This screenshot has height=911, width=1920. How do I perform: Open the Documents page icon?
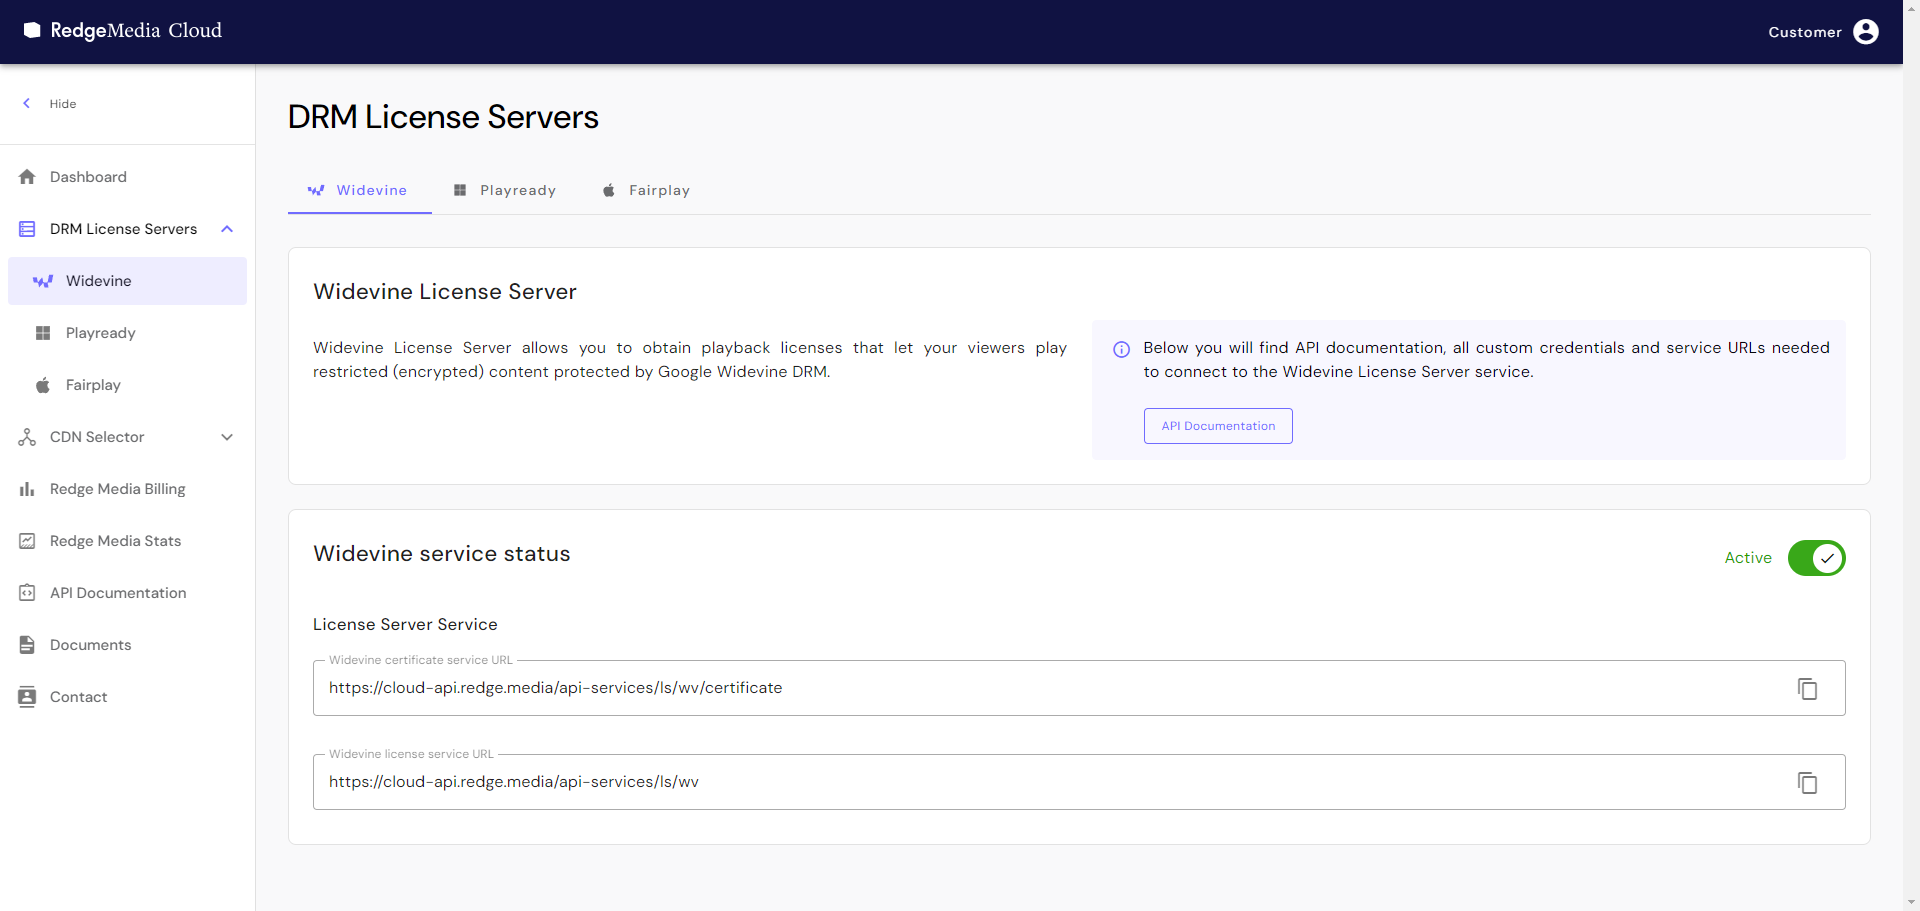pos(26,645)
